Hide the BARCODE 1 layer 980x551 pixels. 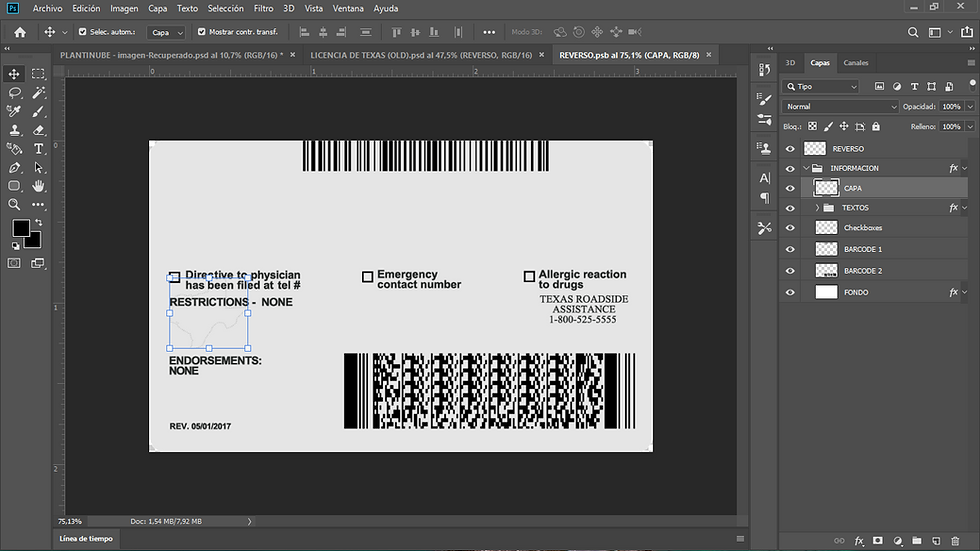(790, 249)
